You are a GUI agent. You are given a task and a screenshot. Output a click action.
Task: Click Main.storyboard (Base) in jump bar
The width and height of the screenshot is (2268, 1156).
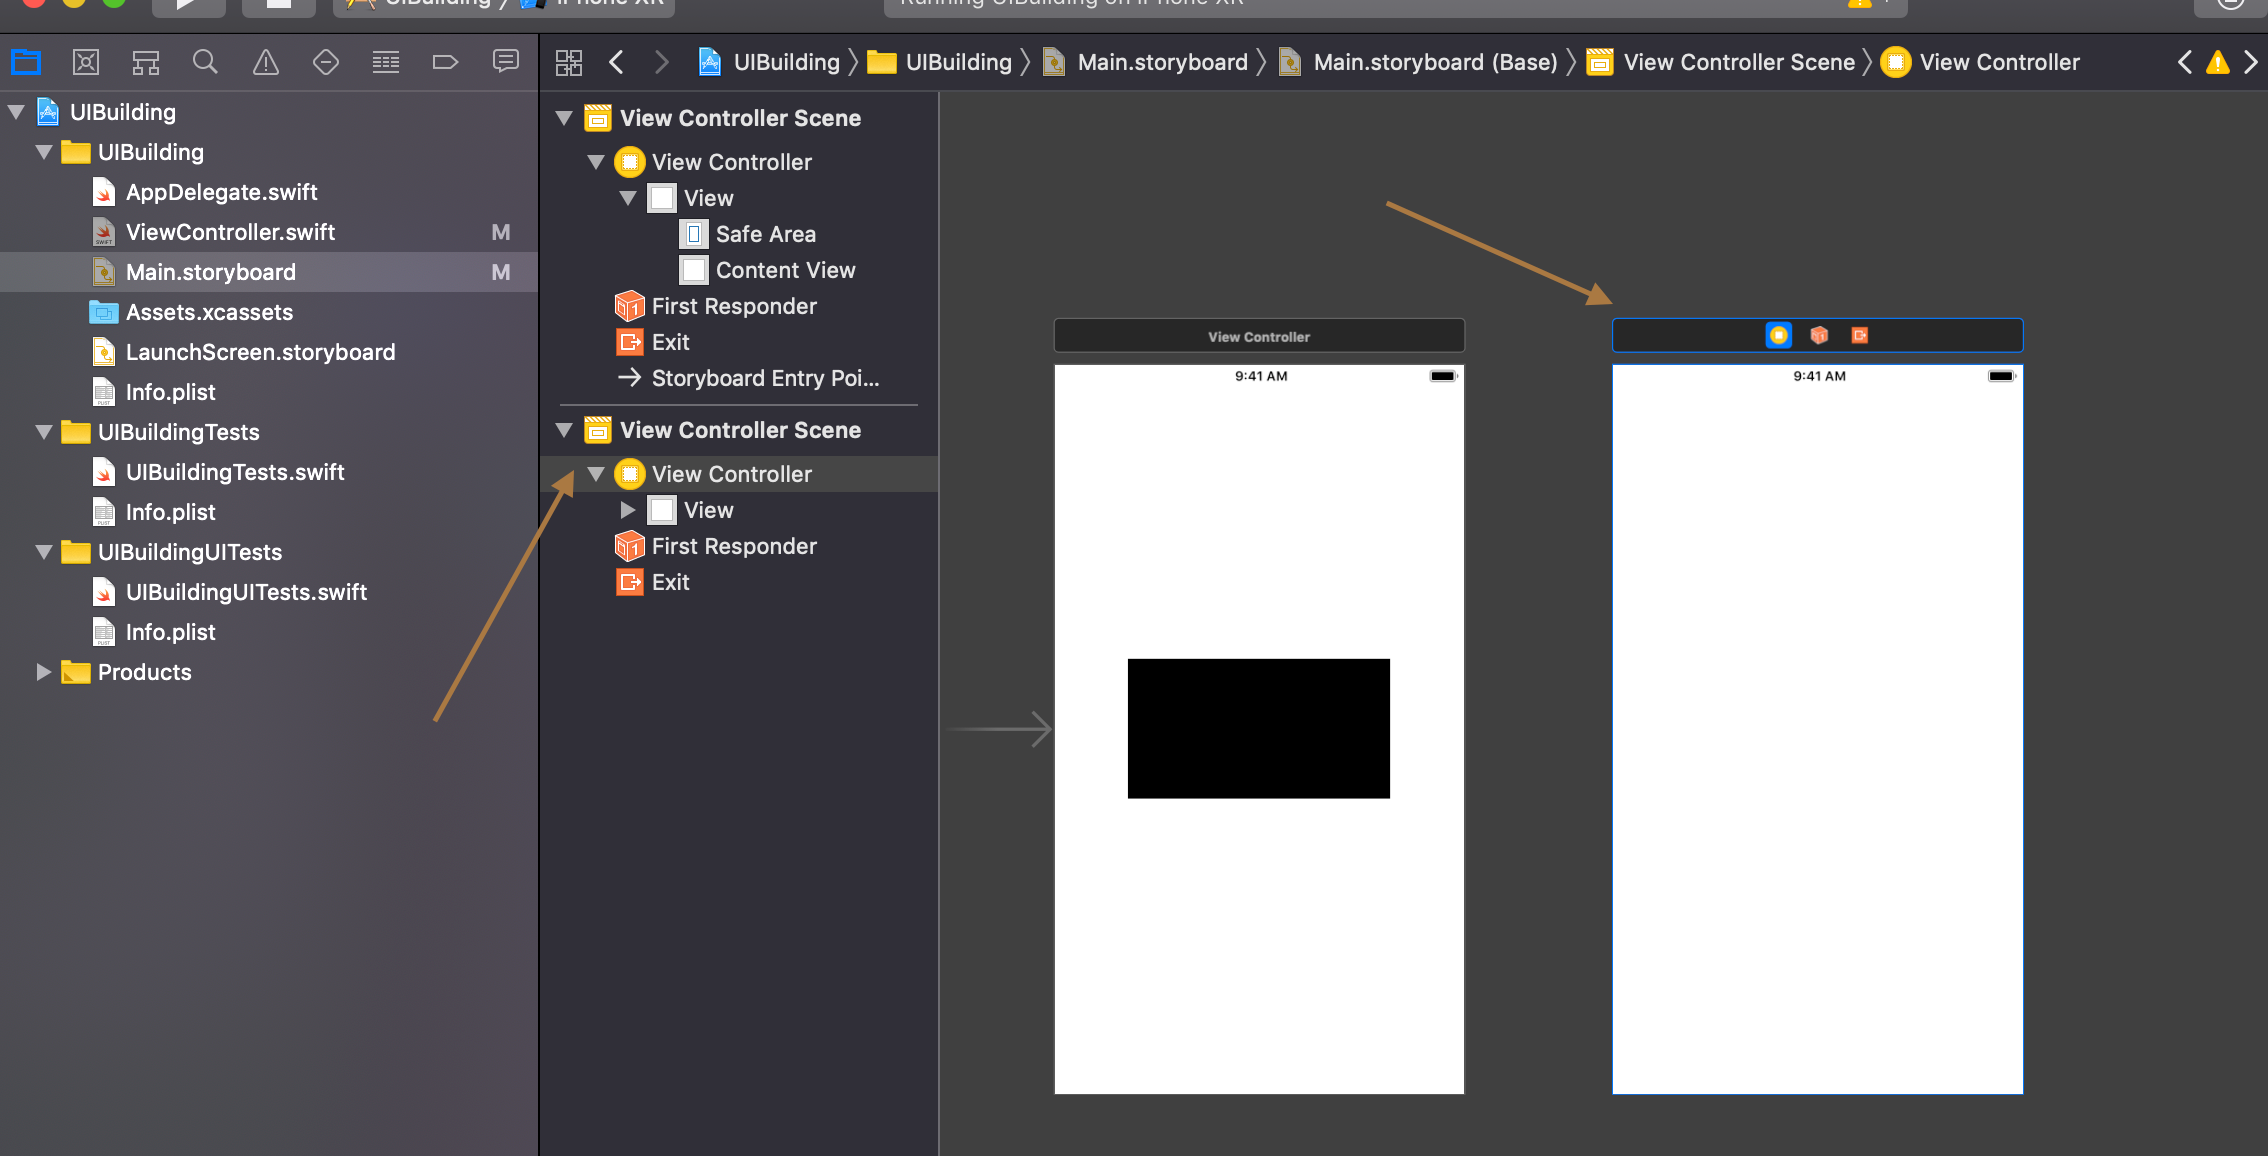pyautogui.click(x=1434, y=63)
